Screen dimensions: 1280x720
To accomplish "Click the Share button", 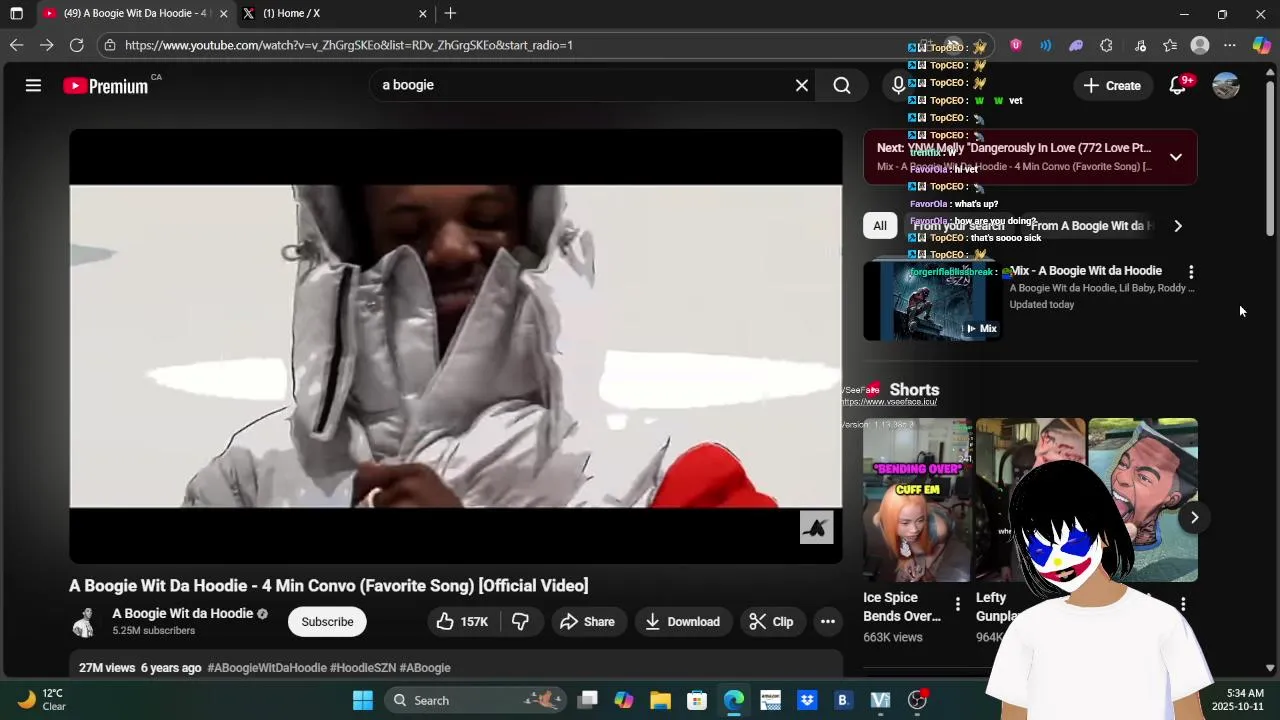I will [x=587, y=622].
